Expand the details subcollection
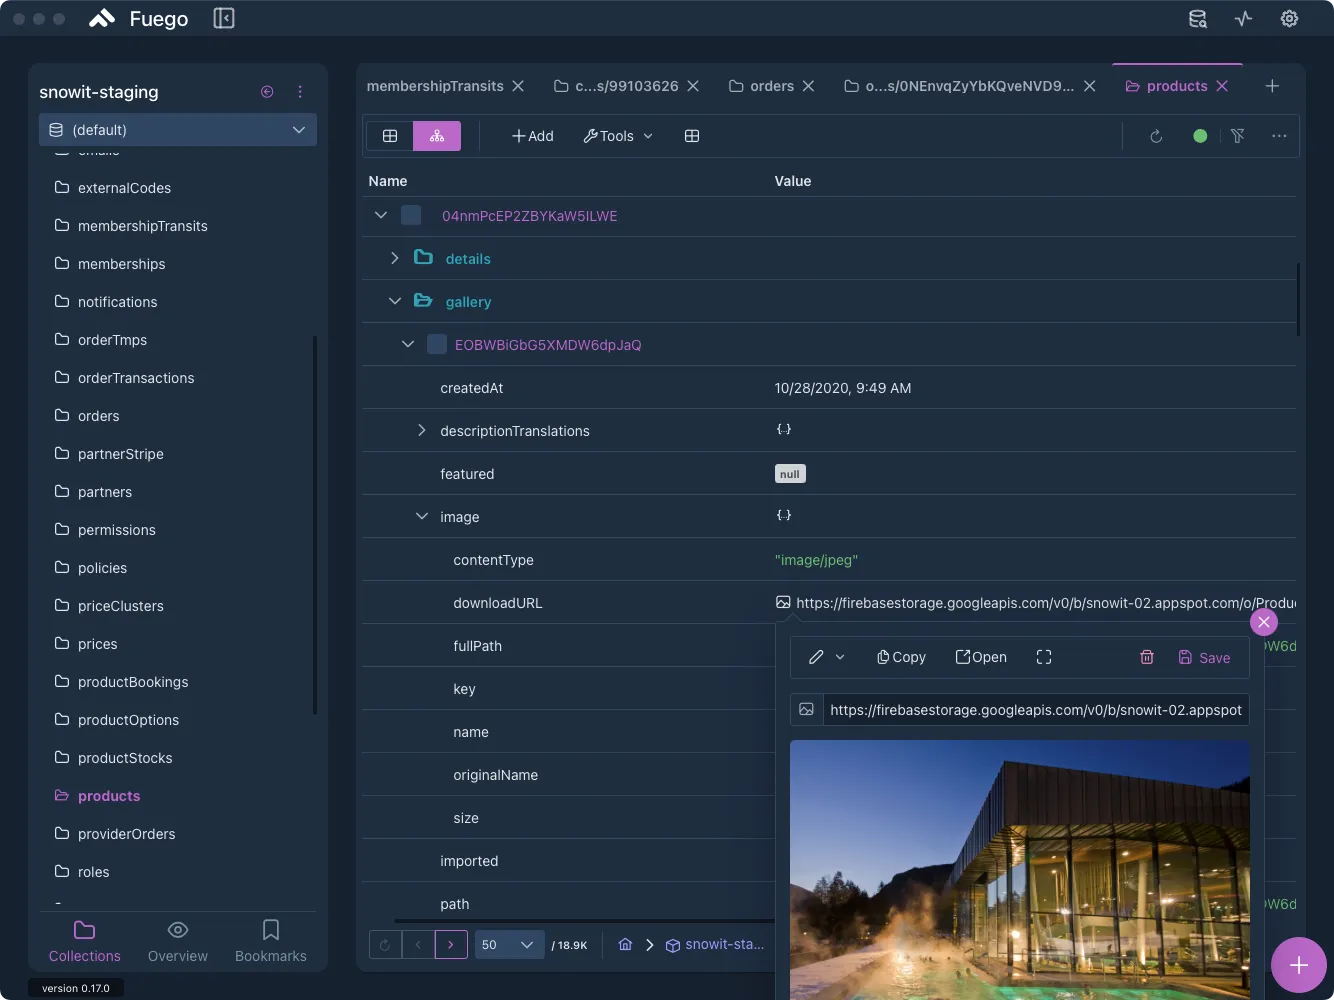The height and width of the screenshot is (1000, 1334). [x=395, y=258]
